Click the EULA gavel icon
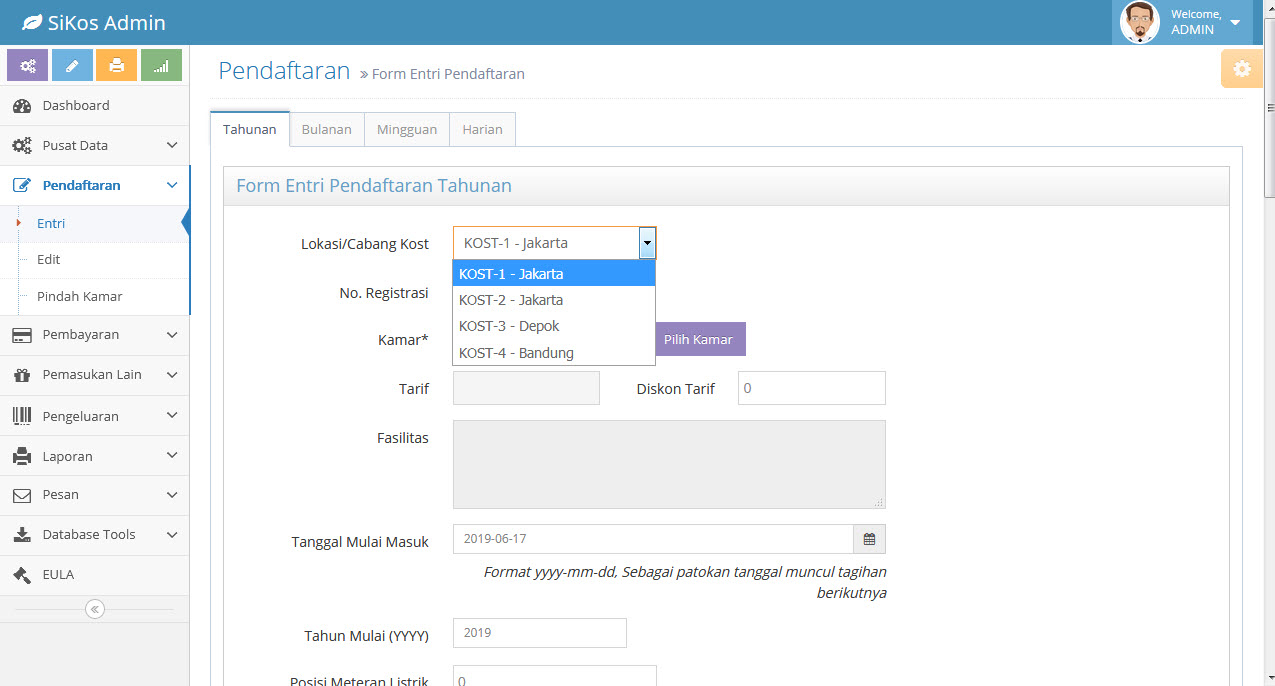The image size is (1275, 686). [22, 575]
